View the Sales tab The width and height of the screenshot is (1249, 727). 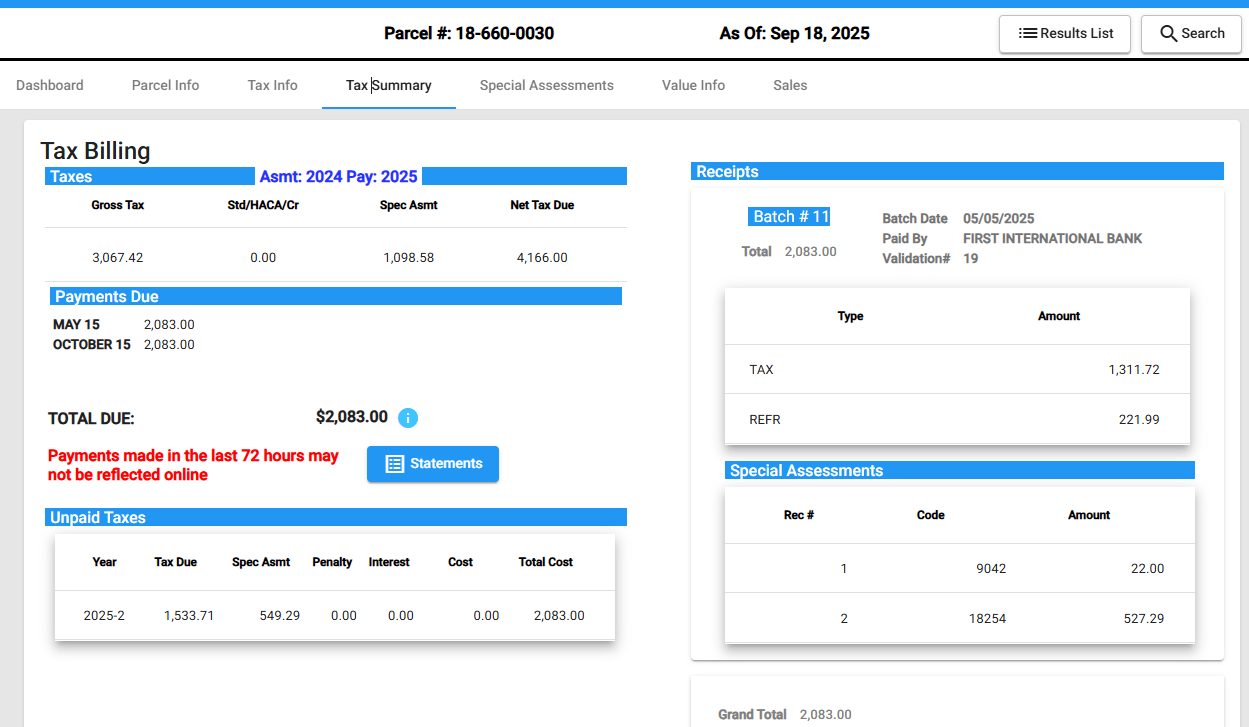coord(790,86)
